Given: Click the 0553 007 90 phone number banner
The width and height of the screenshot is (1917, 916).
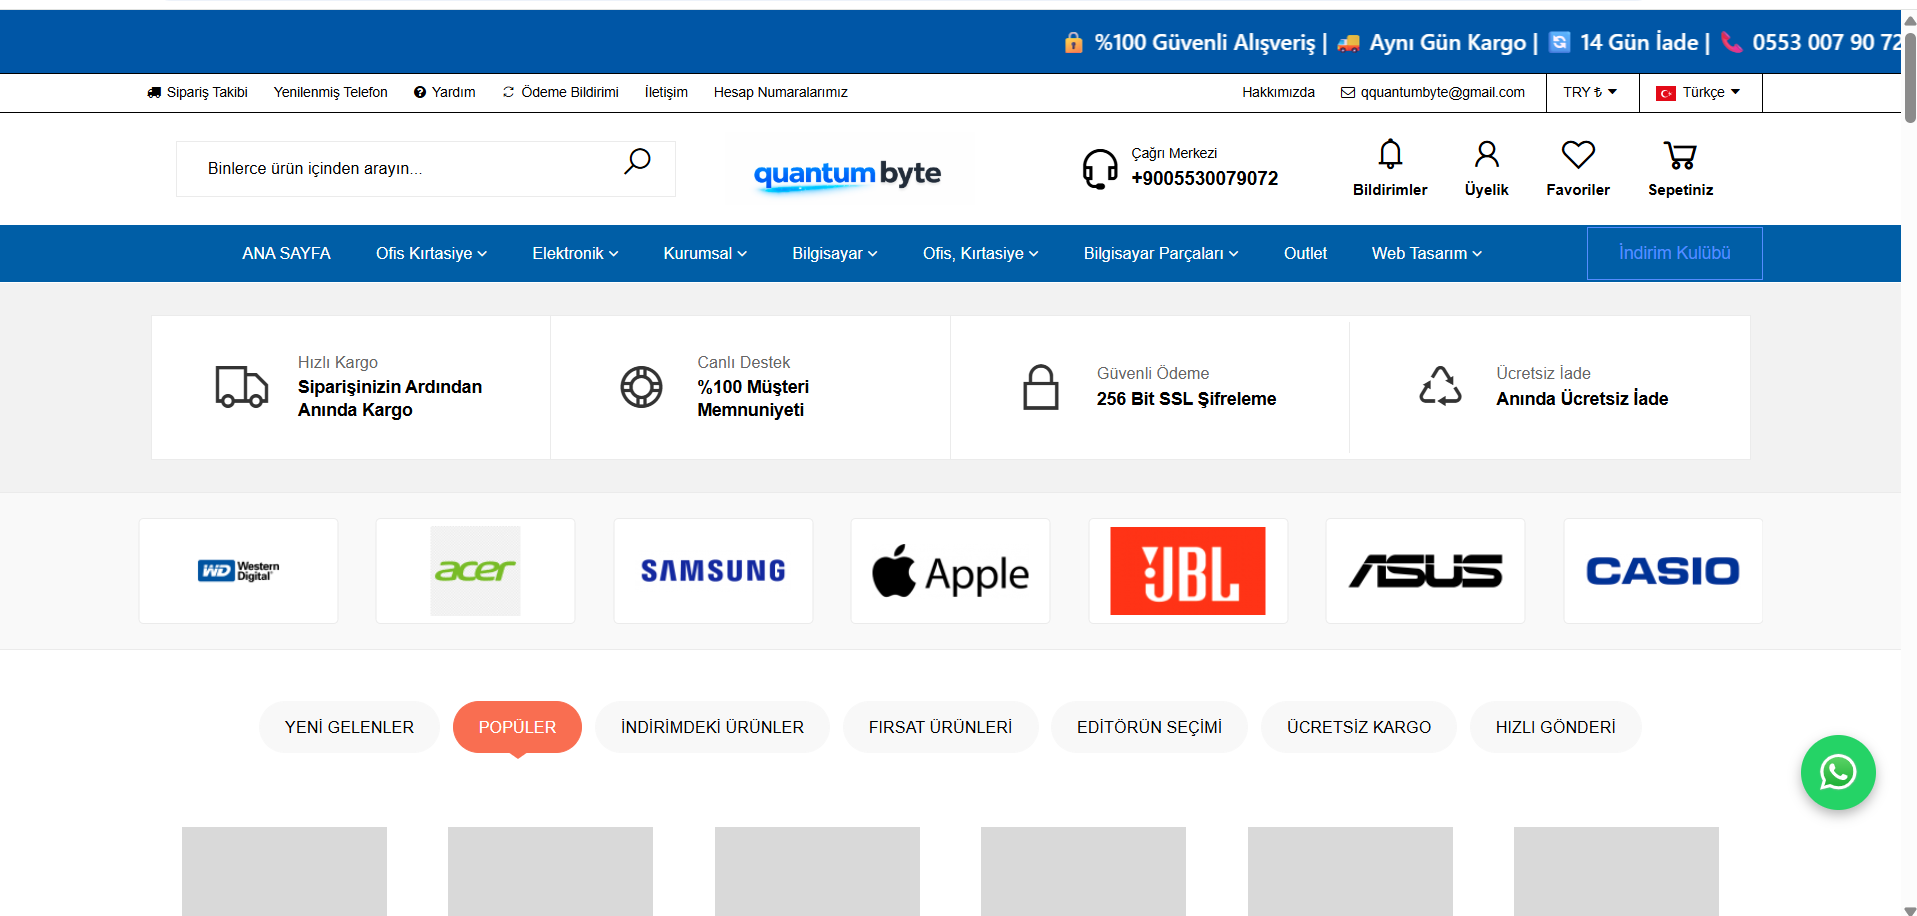Looking at the screenshot, I should pos(1826,42).
